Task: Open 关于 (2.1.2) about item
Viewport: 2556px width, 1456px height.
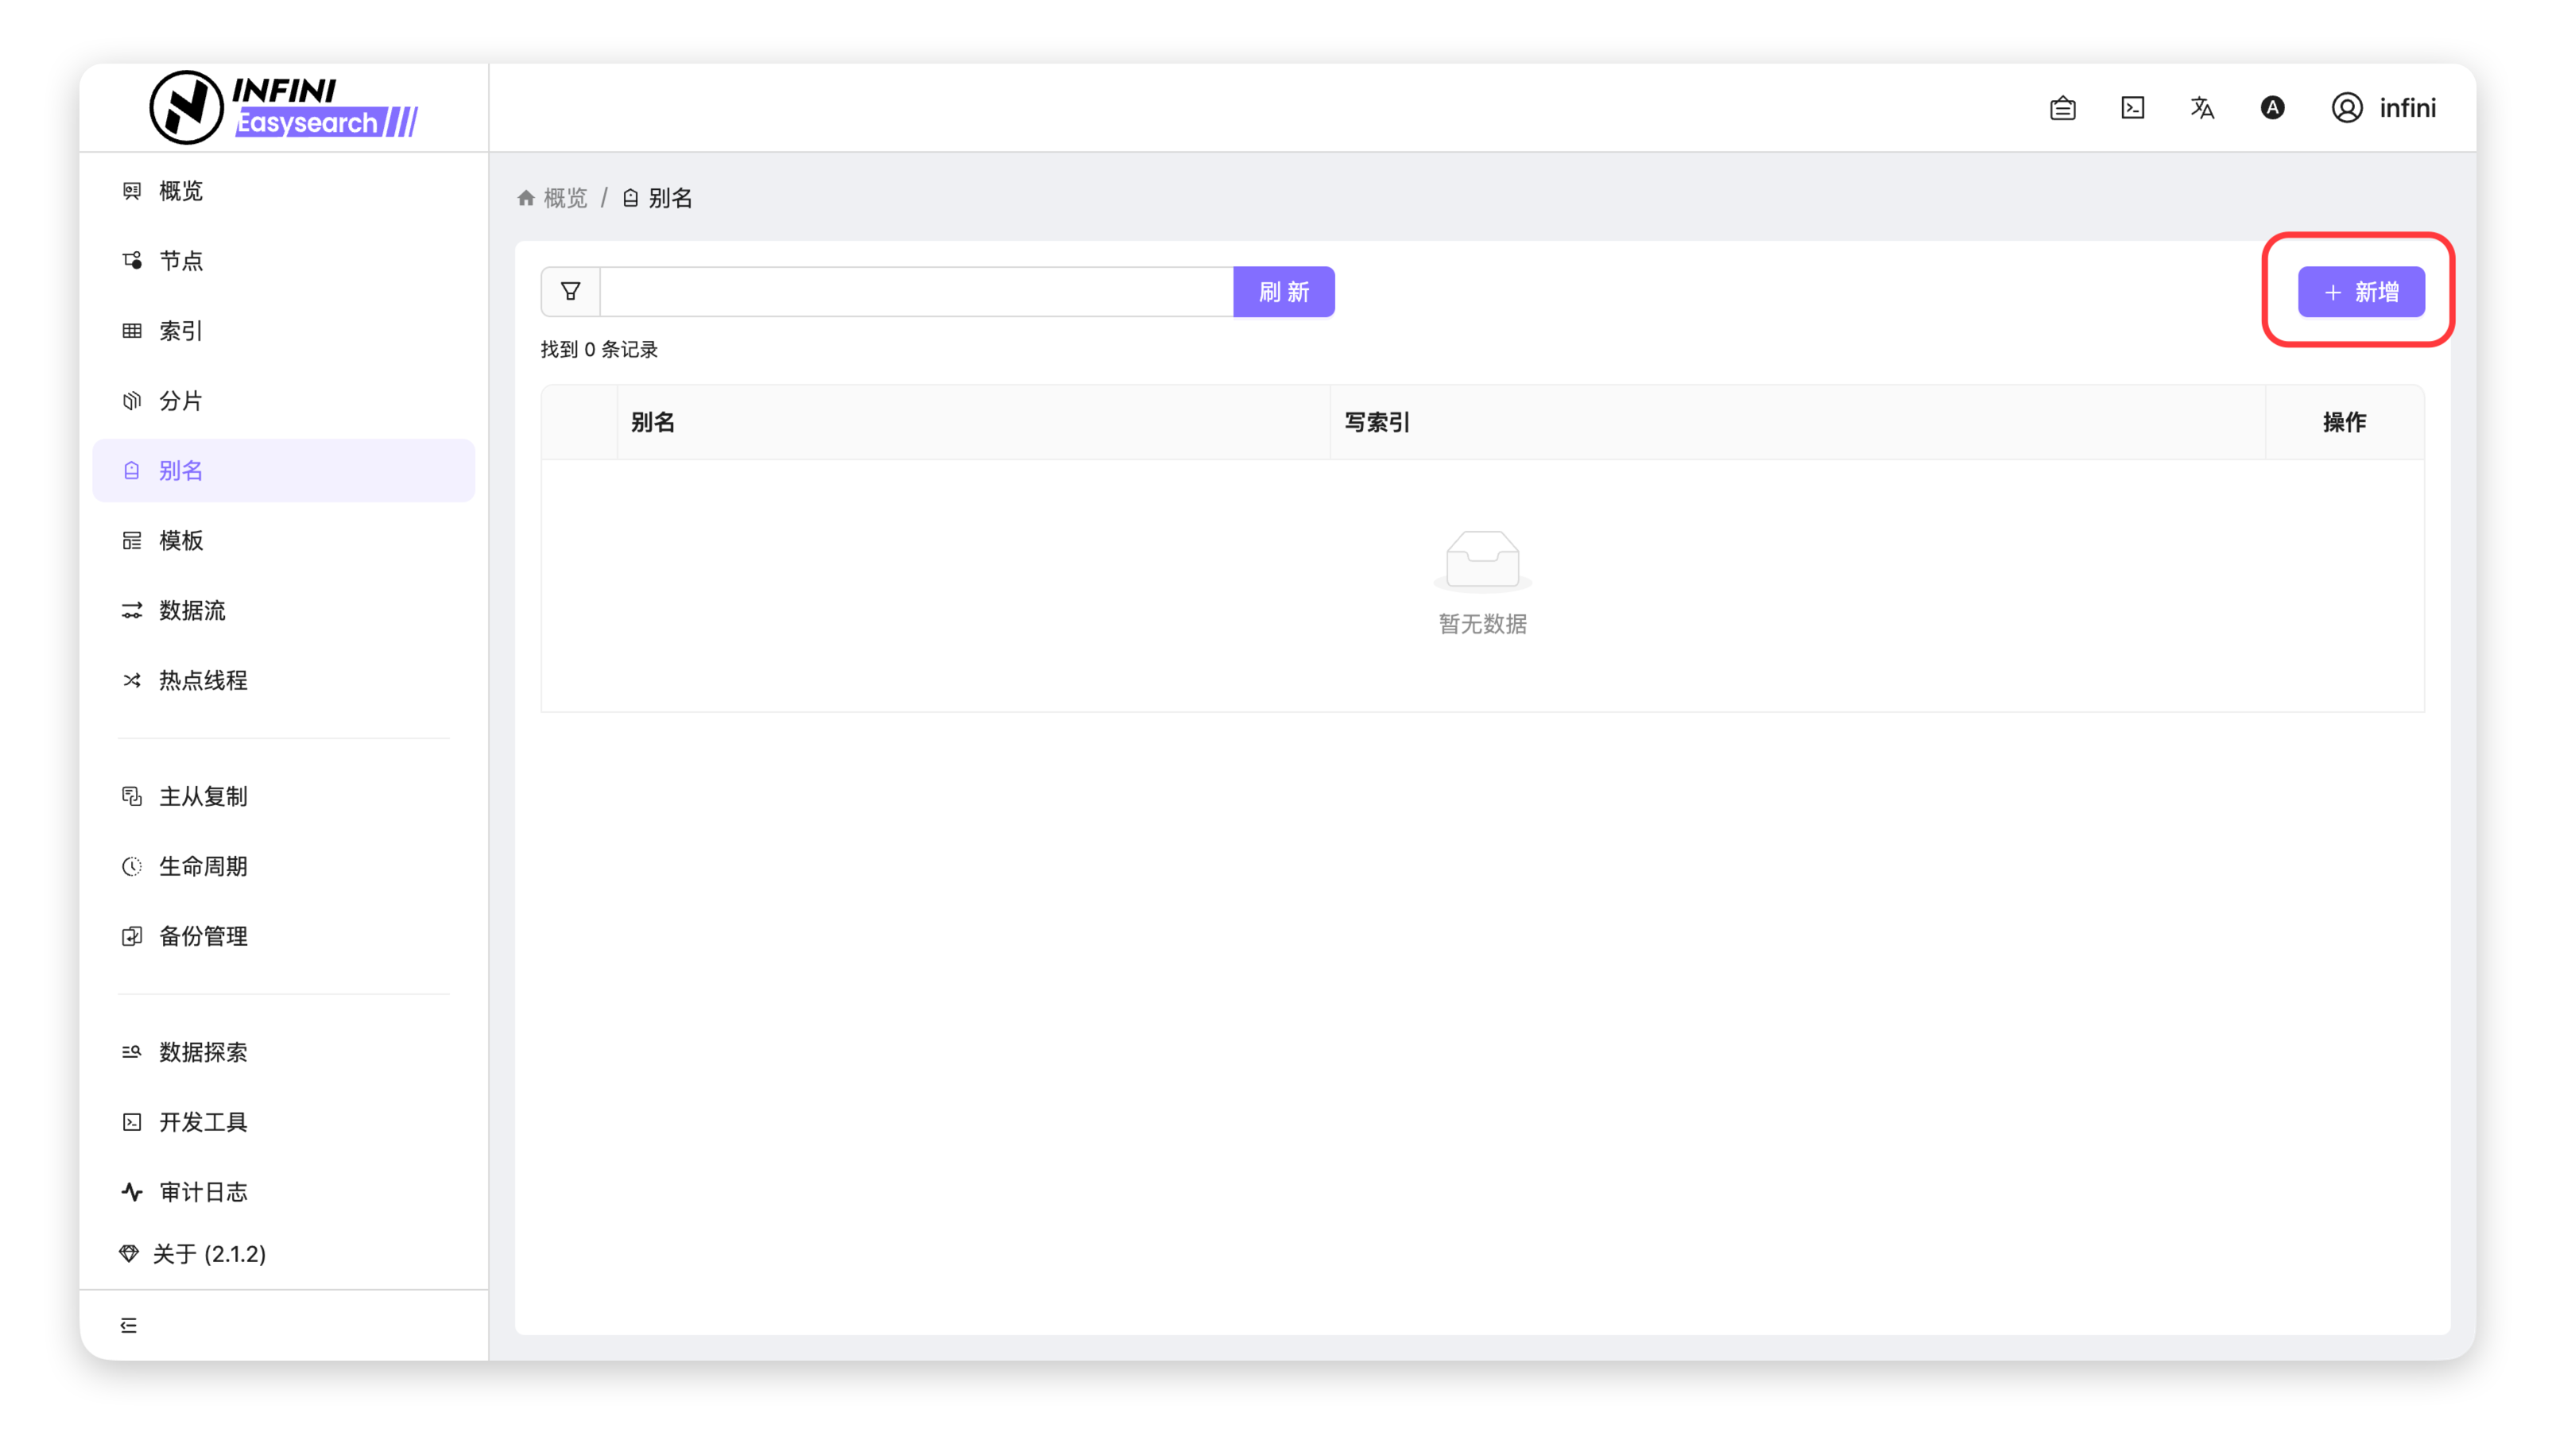Action: pos(208,1254)
